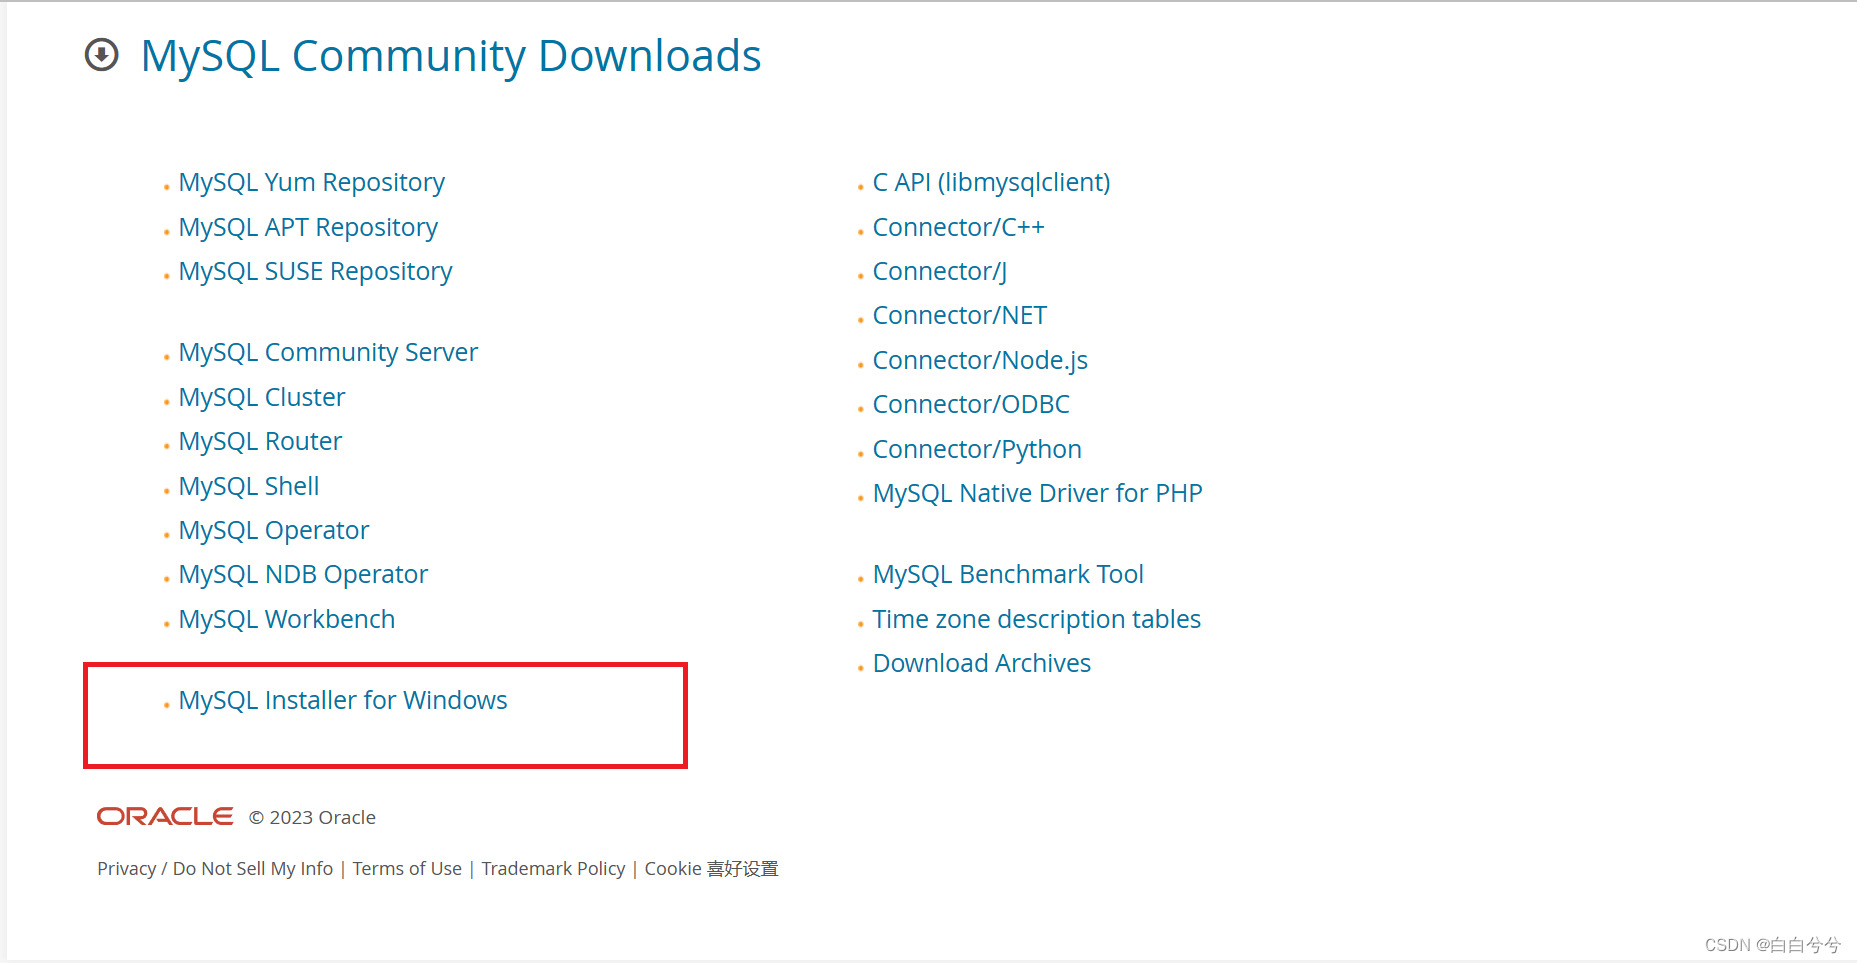This screenshot has height=963, width=1857.
Task: Click the download arrow icon next to the title
Action: (101, 57)
